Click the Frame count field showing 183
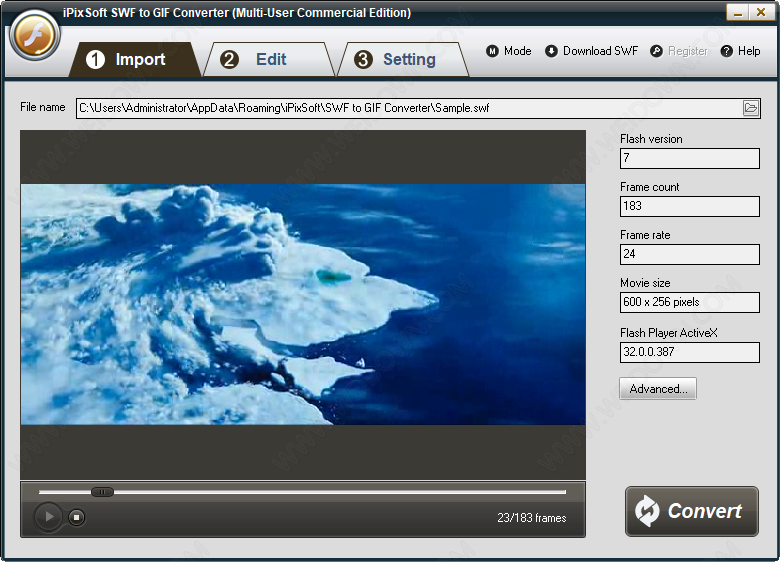The height and width of the screenshot is (562, 780). point(689,206)
